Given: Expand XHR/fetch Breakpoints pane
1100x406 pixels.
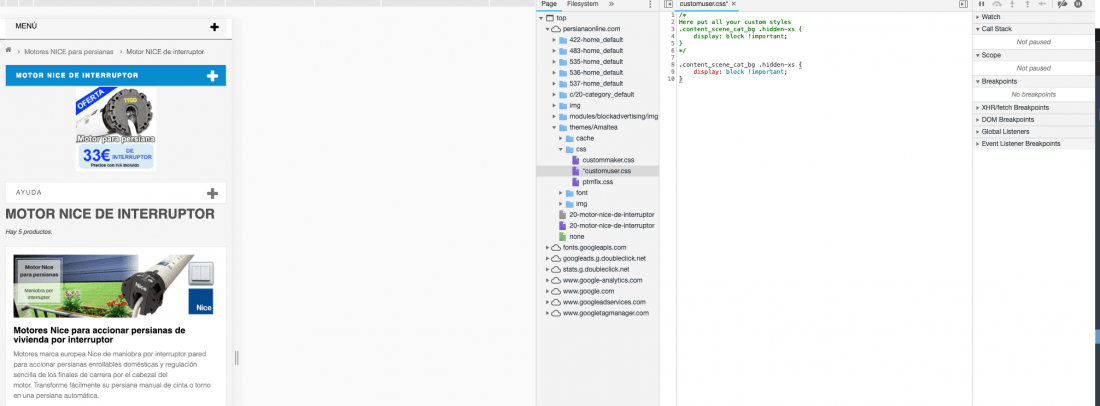Looking at the screenshot, I should [x=978, y=107].
